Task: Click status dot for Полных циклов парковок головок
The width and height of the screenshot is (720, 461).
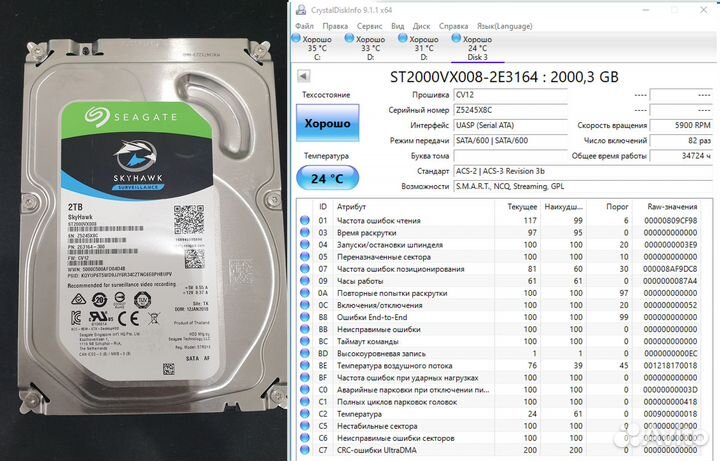Action: click(x=304, y=402)
